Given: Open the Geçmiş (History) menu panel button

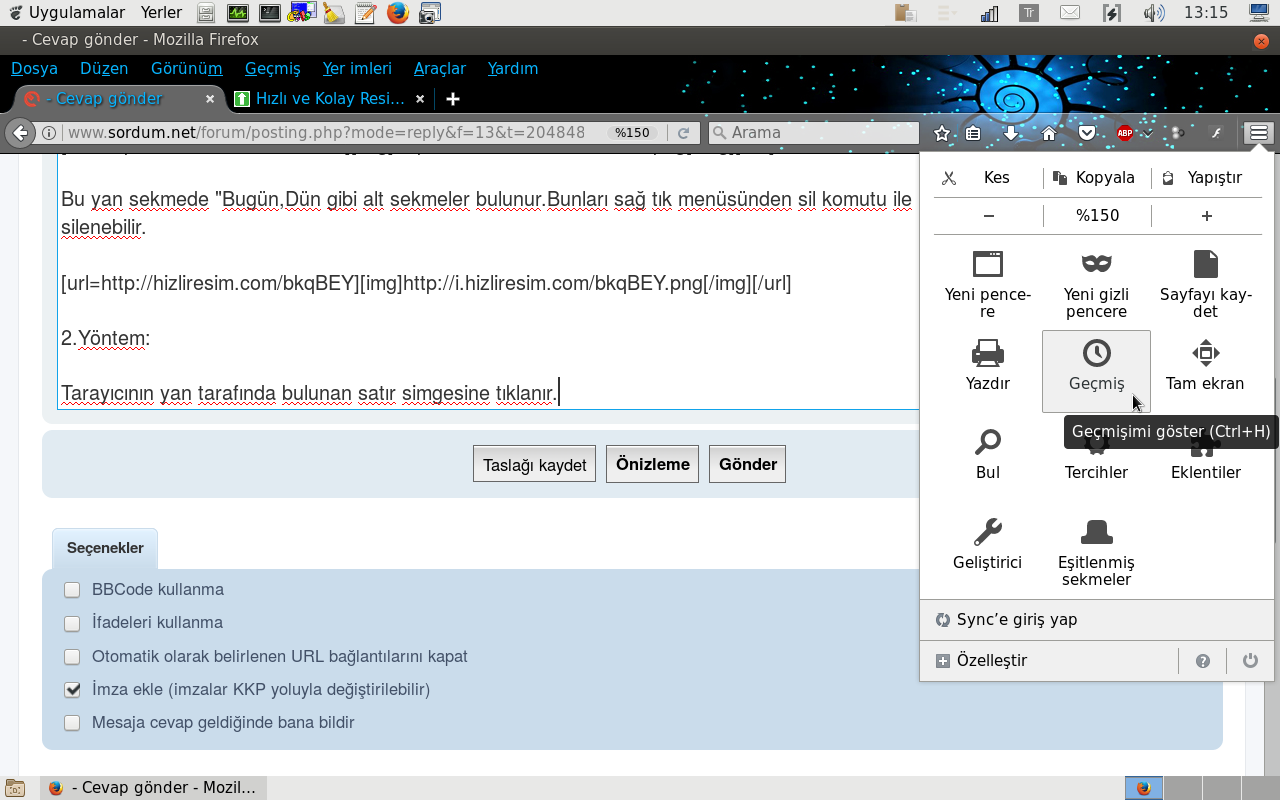Looking at the screenshot, I should pyautogui.click(x=1096, y=371).
